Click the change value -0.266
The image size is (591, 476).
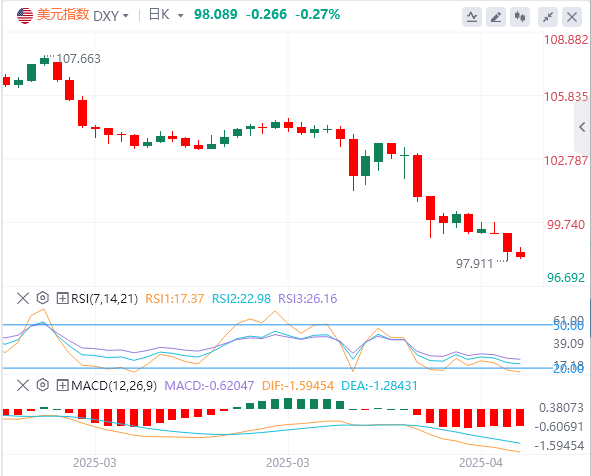click(x=266, y=15)
